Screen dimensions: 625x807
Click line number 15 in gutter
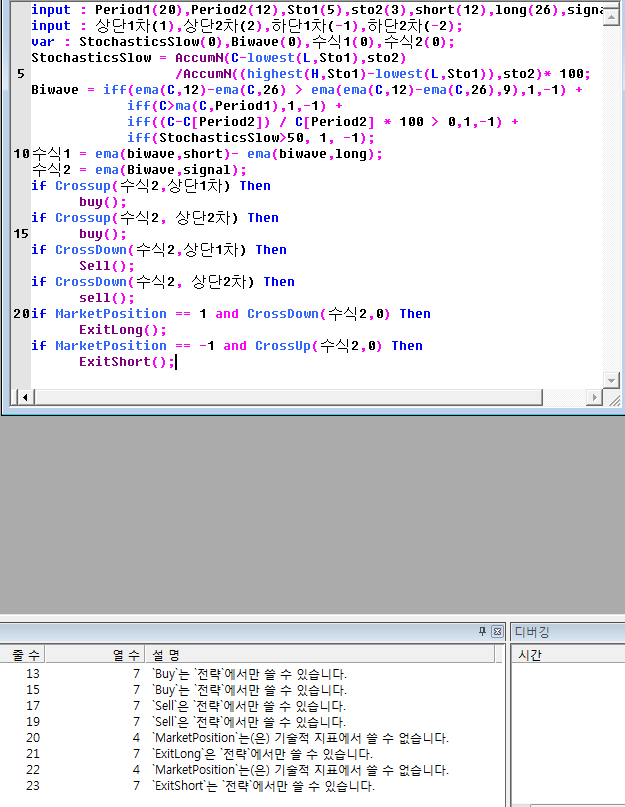[x=21, y=234]
